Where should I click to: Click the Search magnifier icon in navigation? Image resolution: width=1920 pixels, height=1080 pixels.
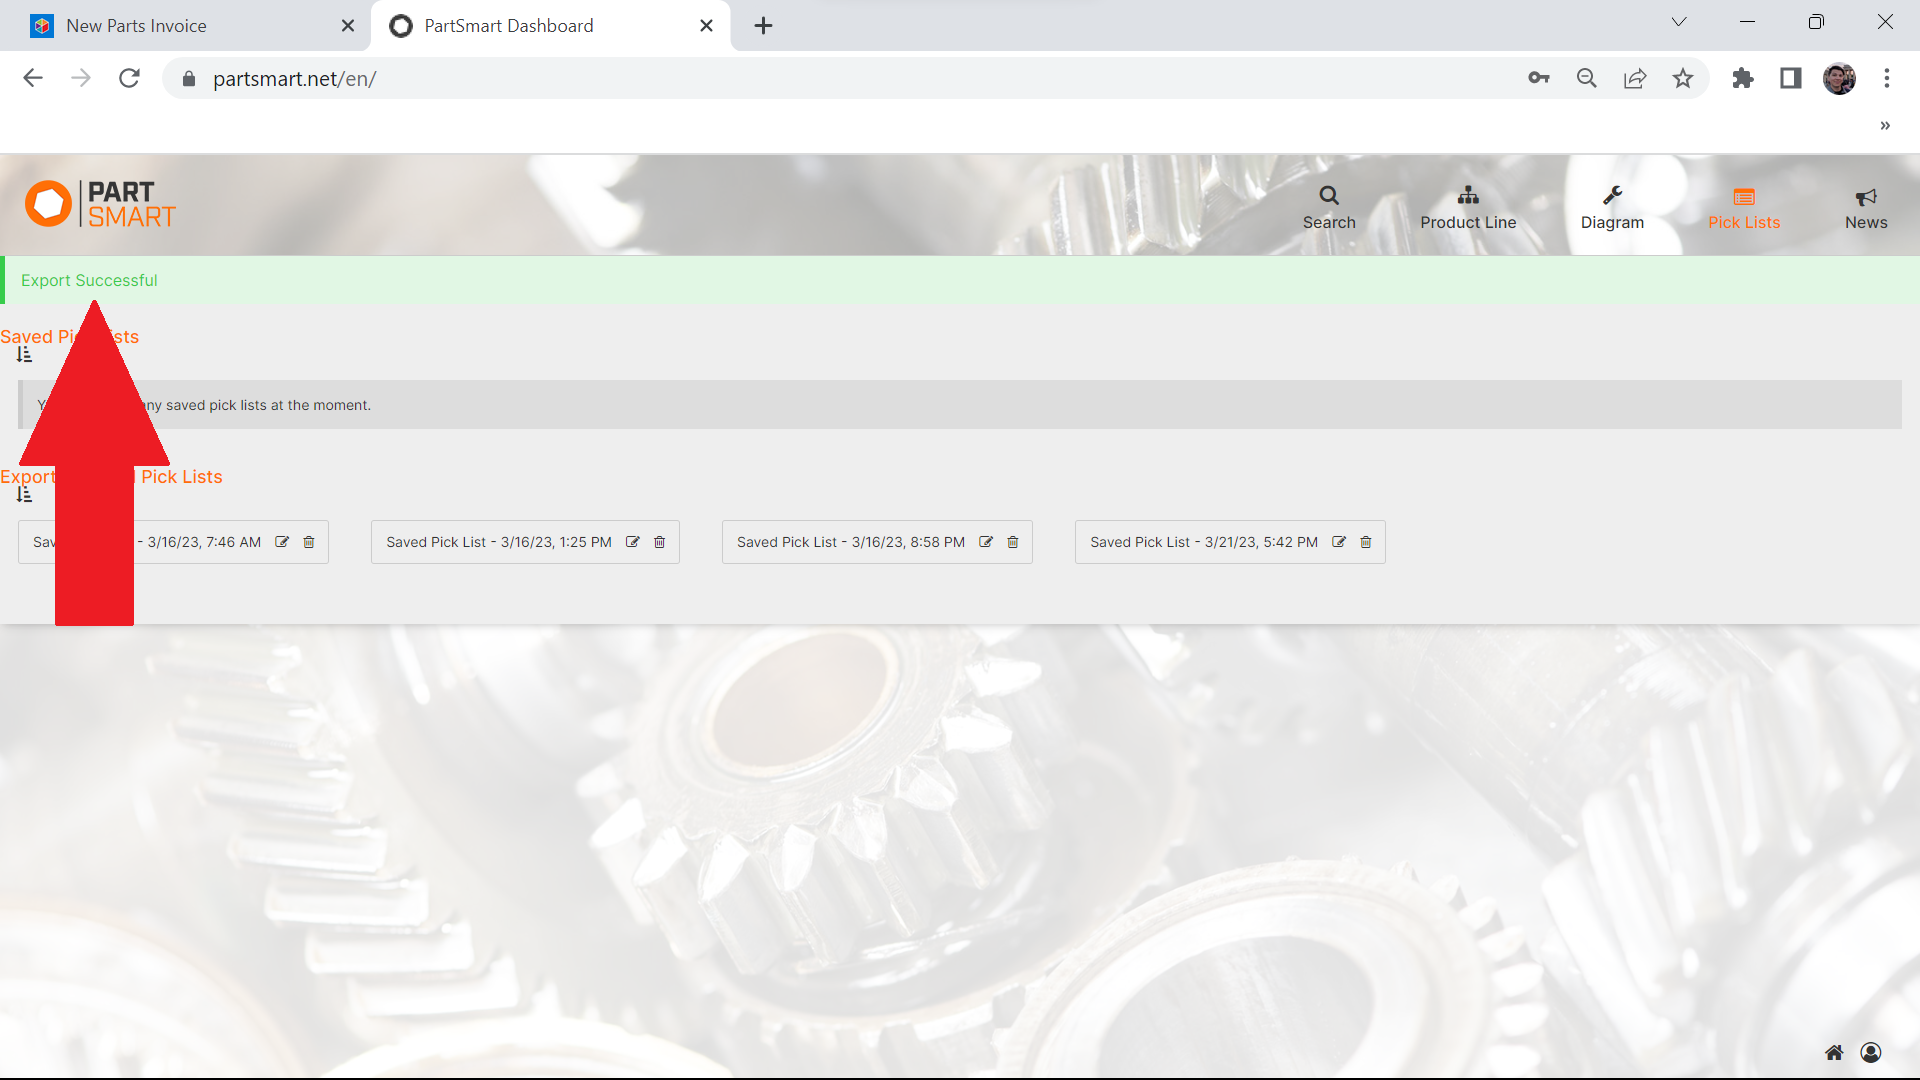coord(1328,196)
